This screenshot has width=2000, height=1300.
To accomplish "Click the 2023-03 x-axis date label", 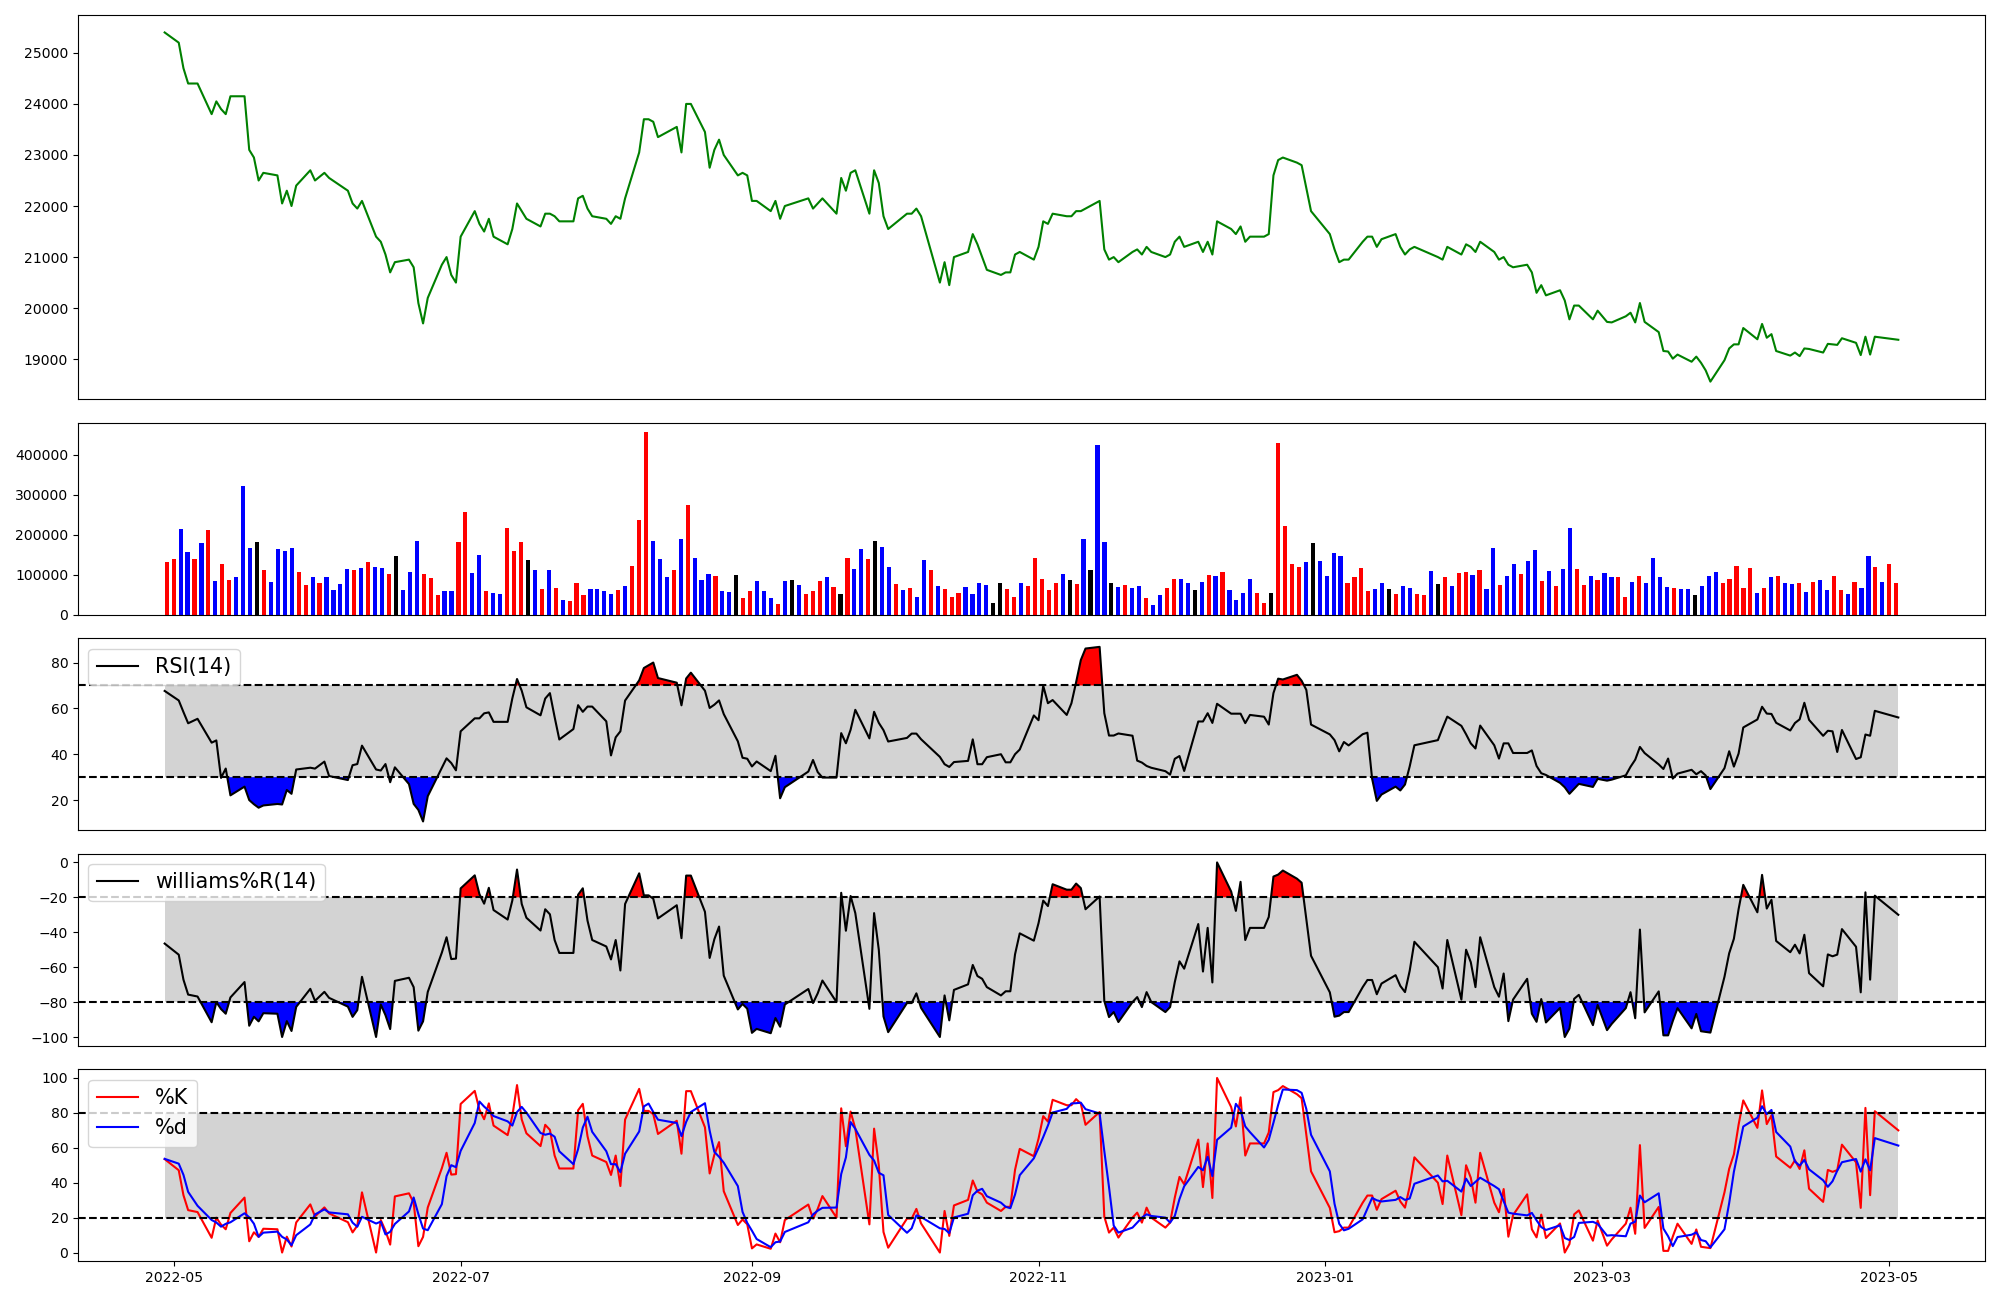I will coord(1602,1277).
